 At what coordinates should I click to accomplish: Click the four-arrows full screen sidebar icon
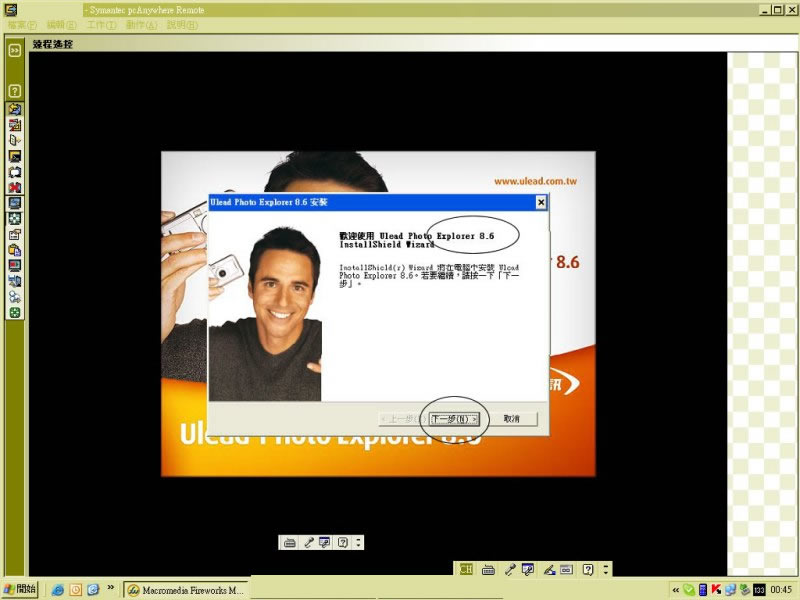15,219
